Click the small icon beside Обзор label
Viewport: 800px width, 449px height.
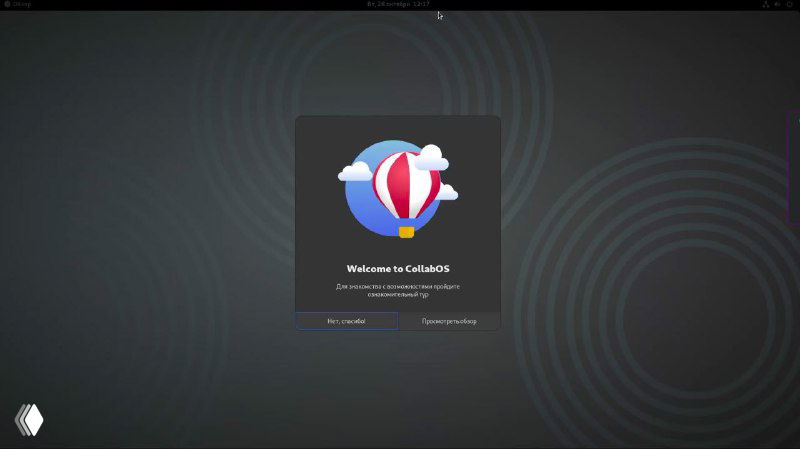[x=6, y=5]
